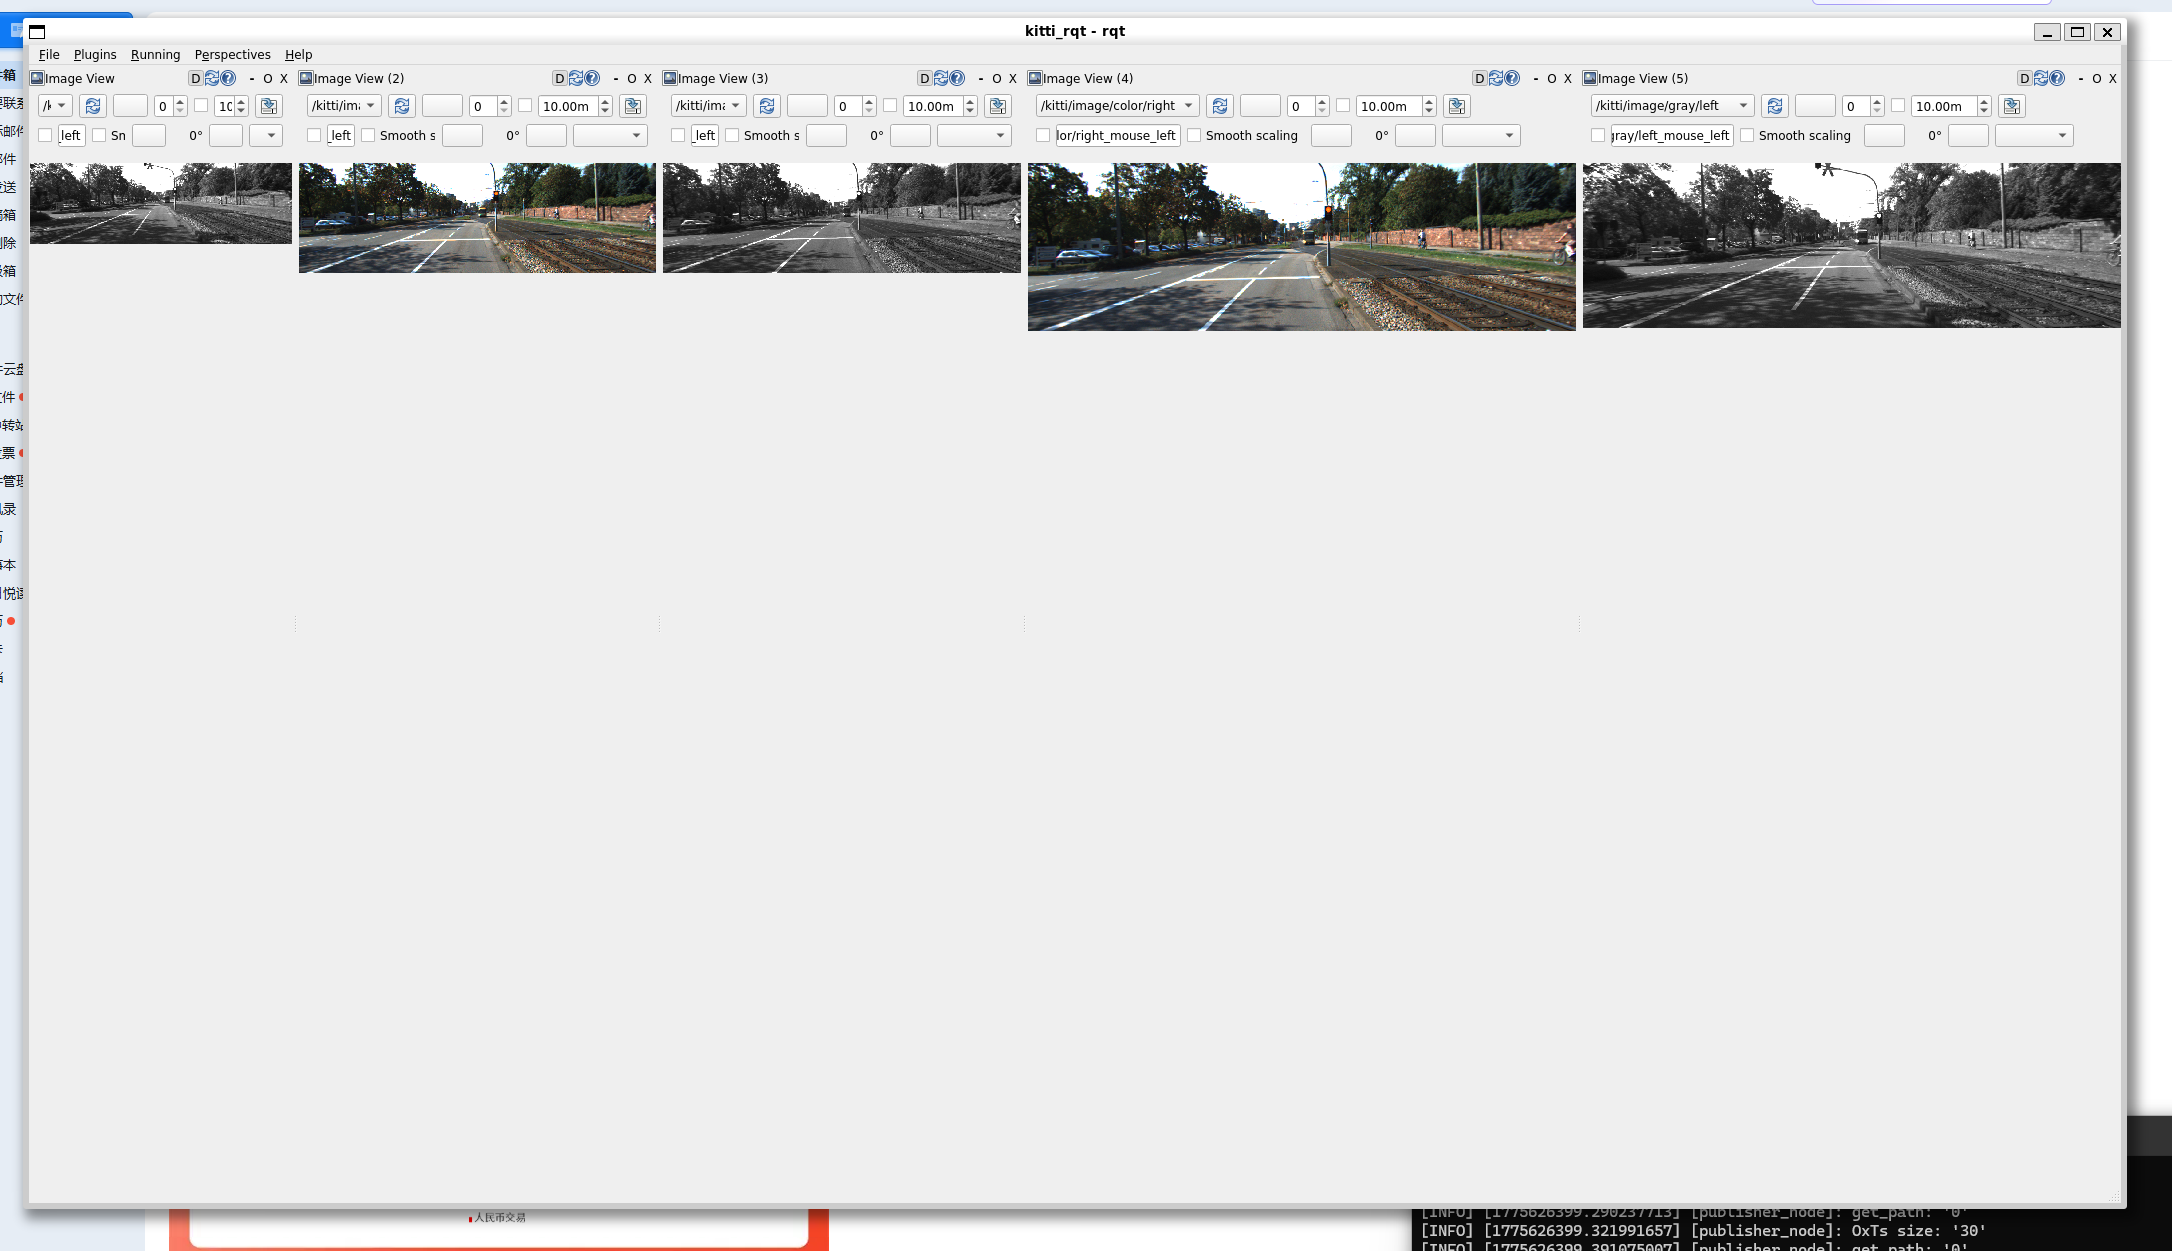The width and height of the screenshot is (2172, 1251).
Task: Click zoom 1 button in Image View (5)
Action: coord(1815,106)
